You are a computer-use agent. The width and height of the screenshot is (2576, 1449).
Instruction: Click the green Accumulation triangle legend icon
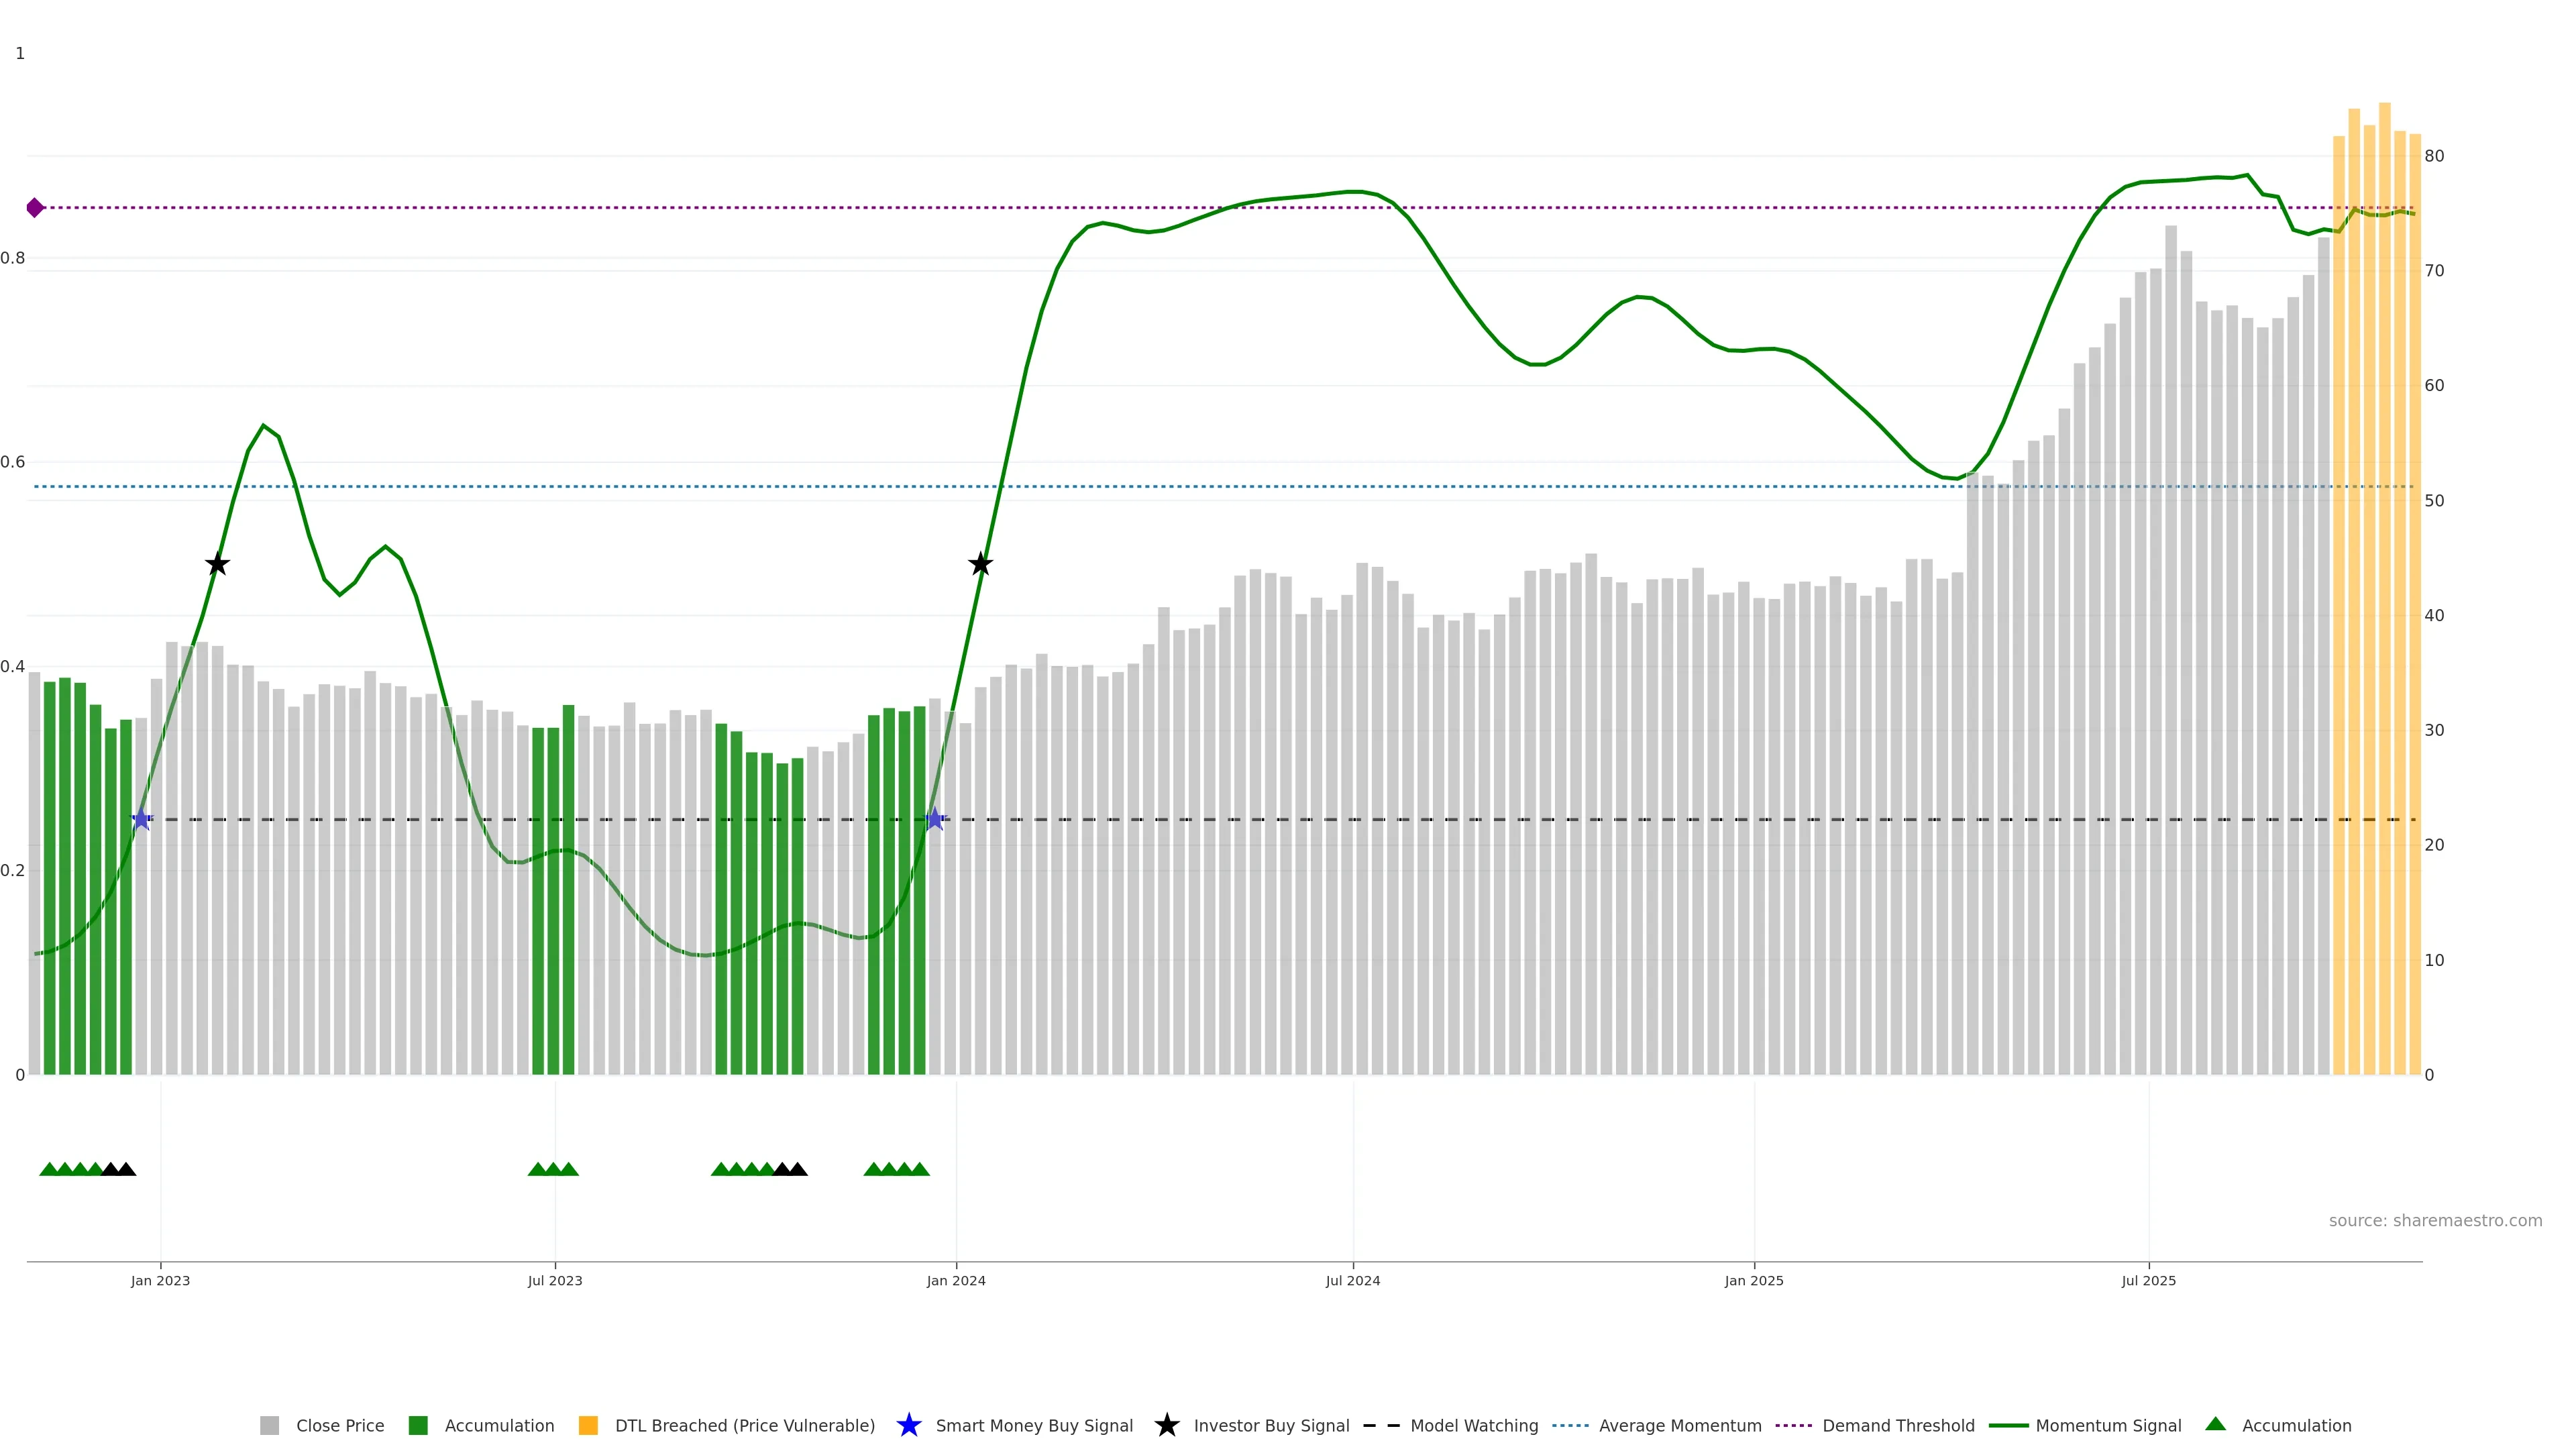[2215, 1424]
